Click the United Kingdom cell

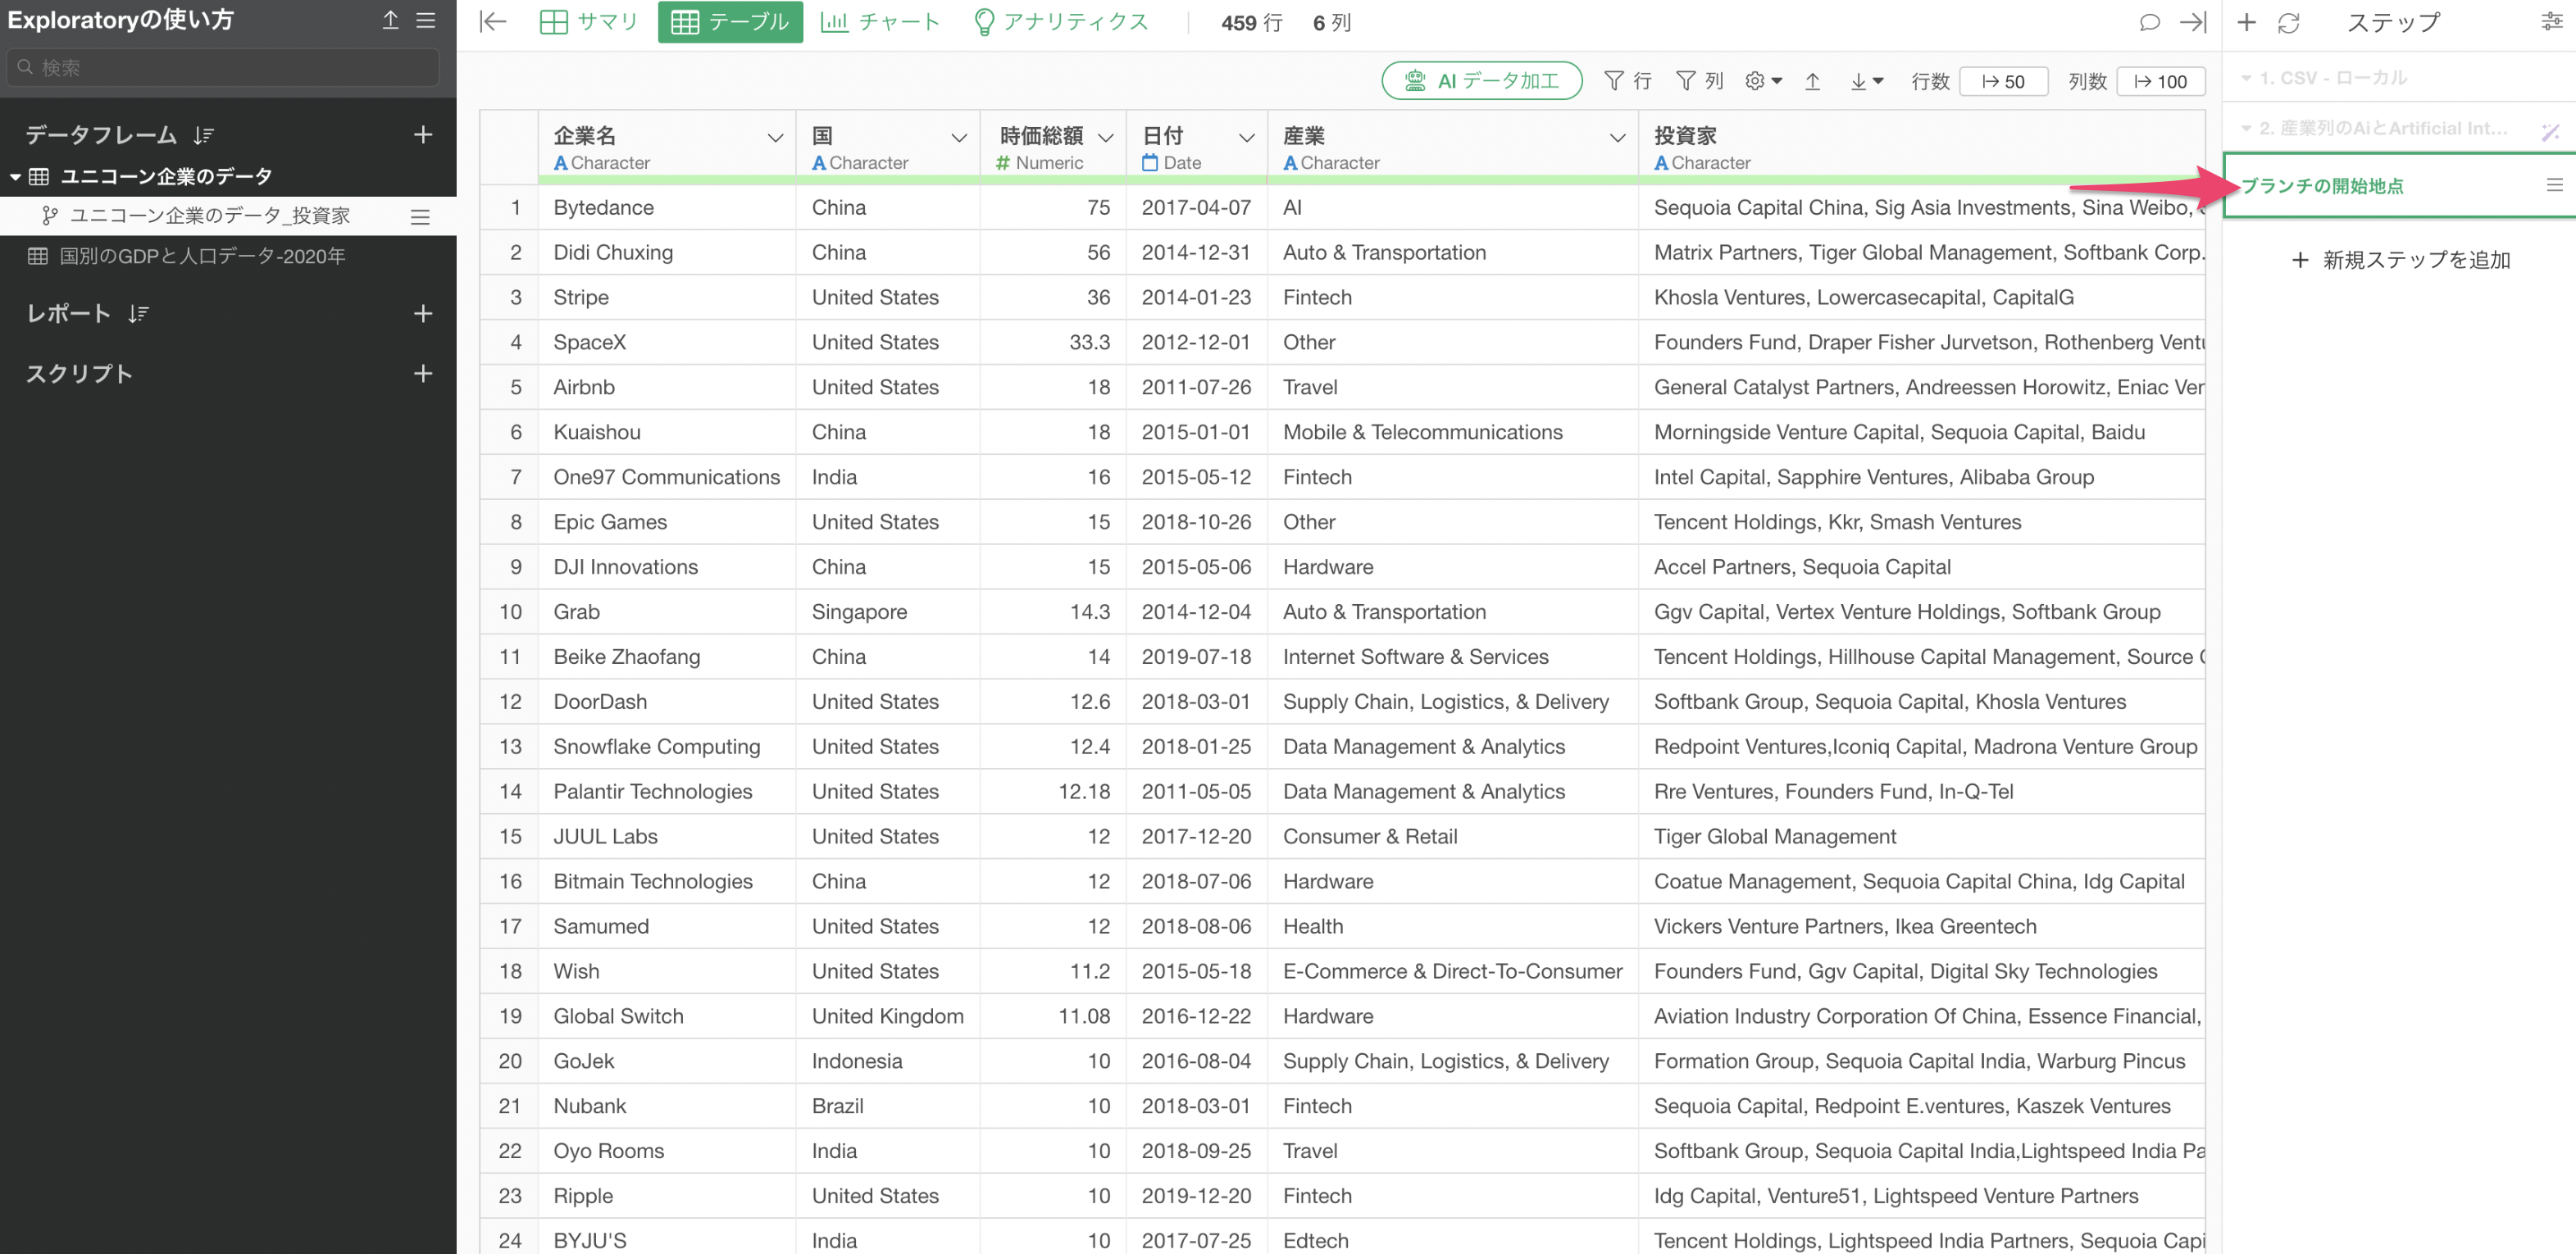coord(888,1017)
